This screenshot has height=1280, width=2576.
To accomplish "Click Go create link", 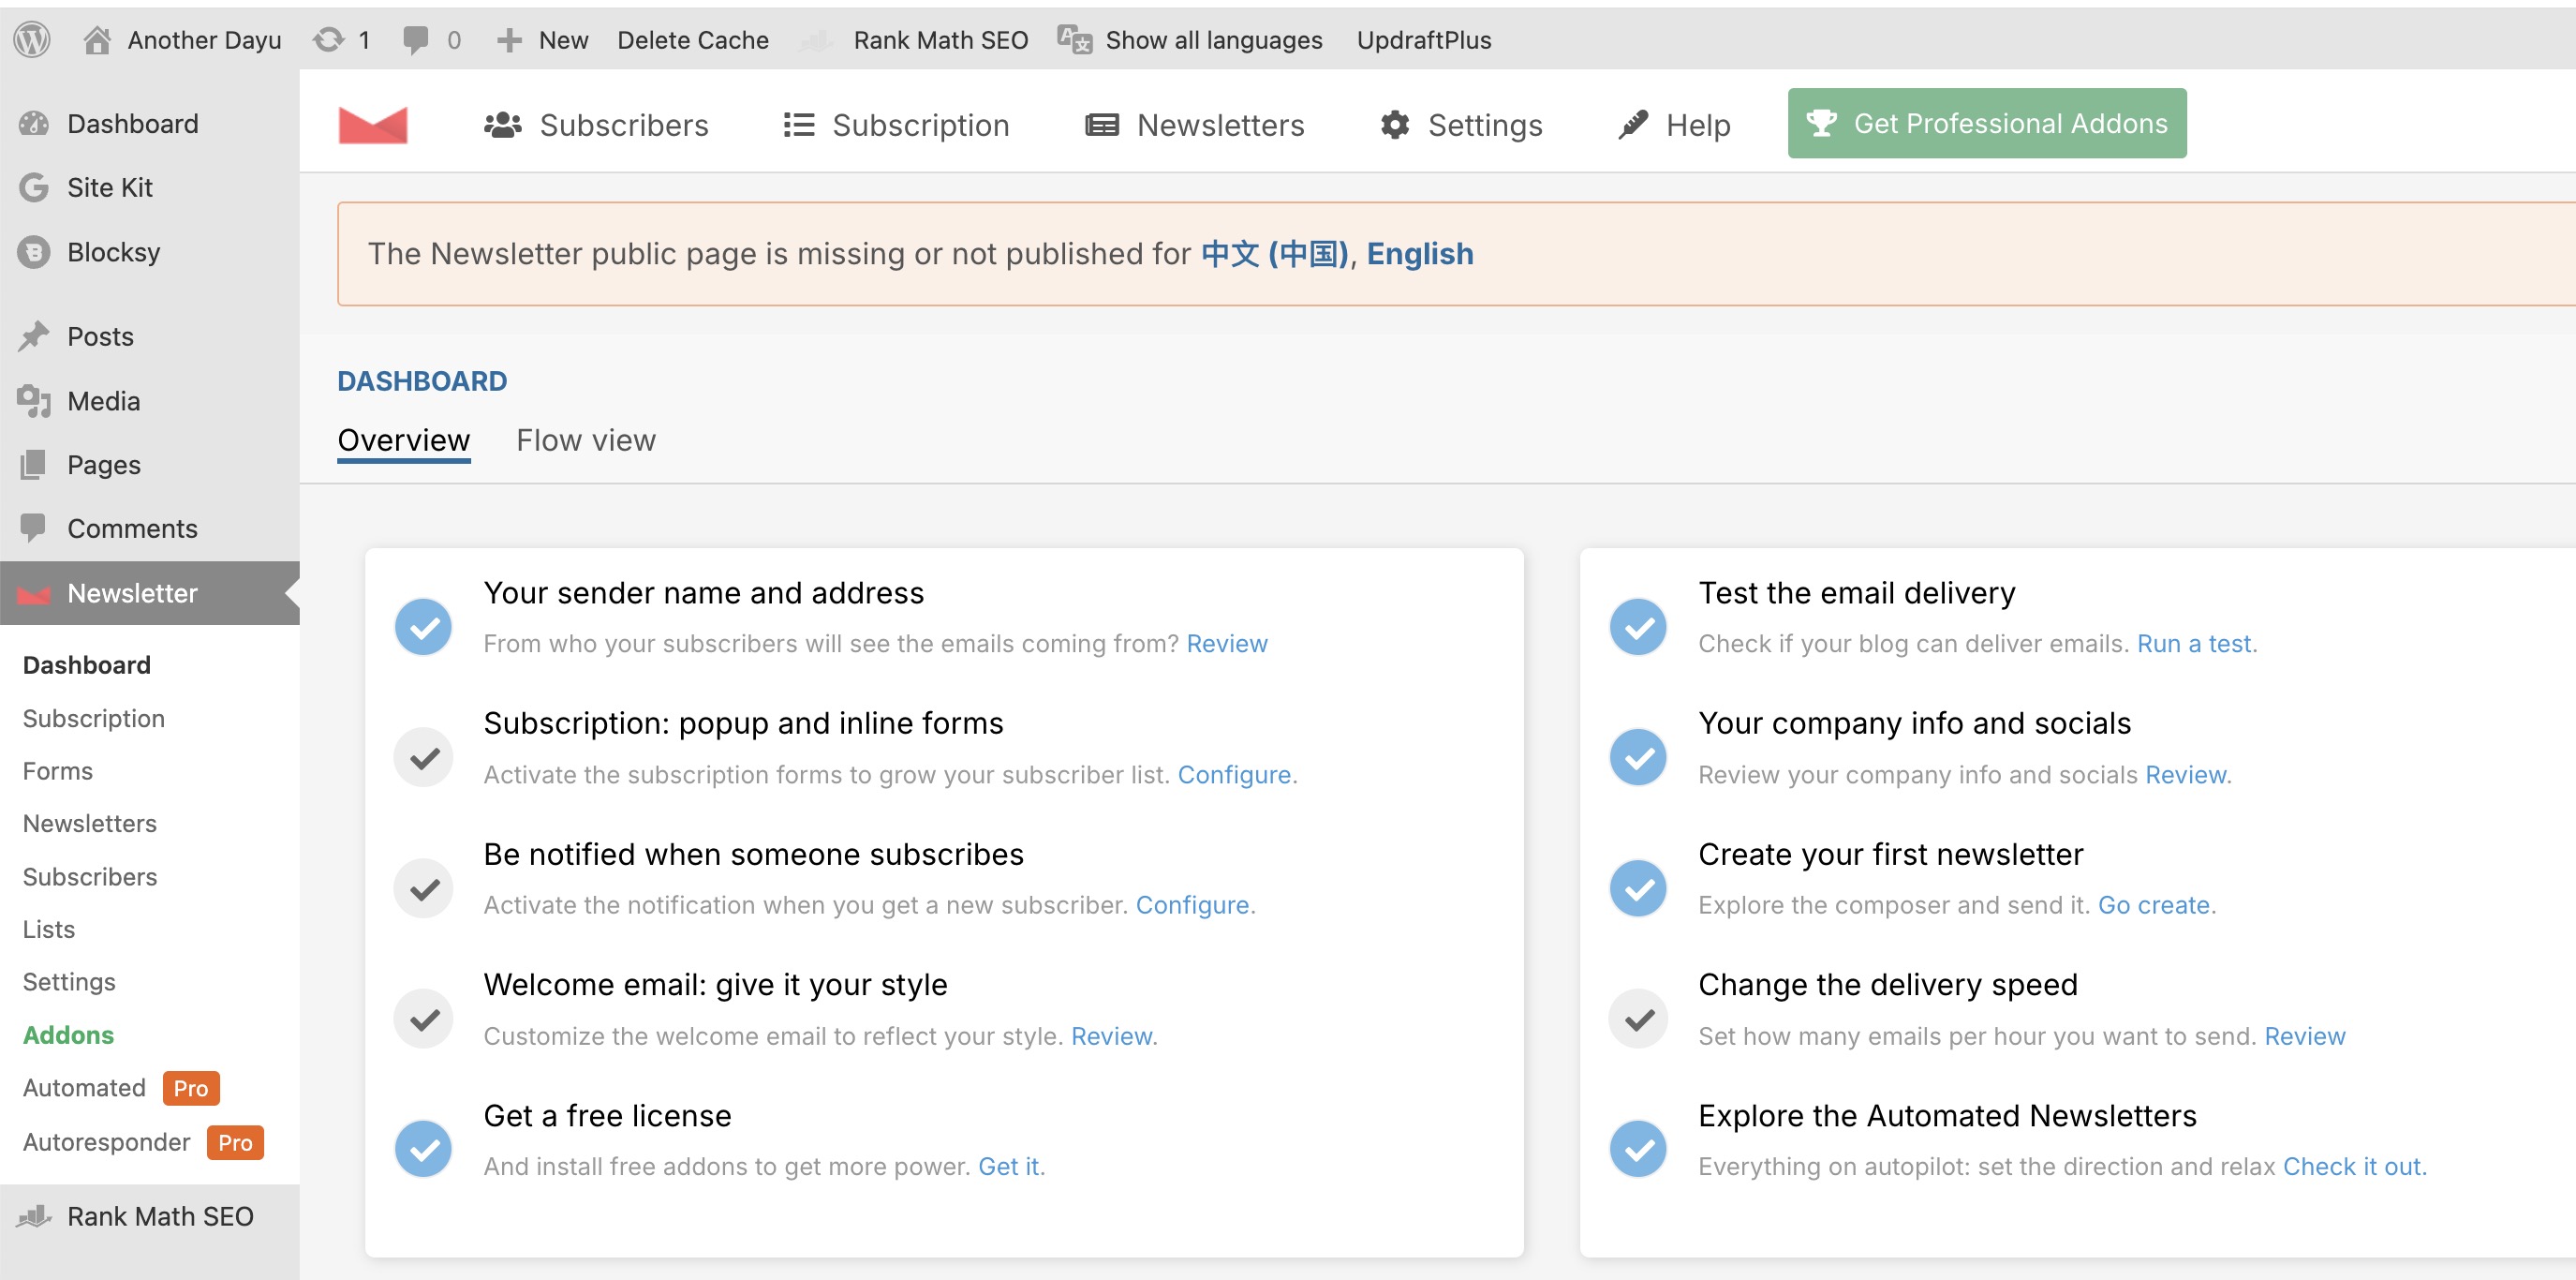I will (x=2154, y=905).
